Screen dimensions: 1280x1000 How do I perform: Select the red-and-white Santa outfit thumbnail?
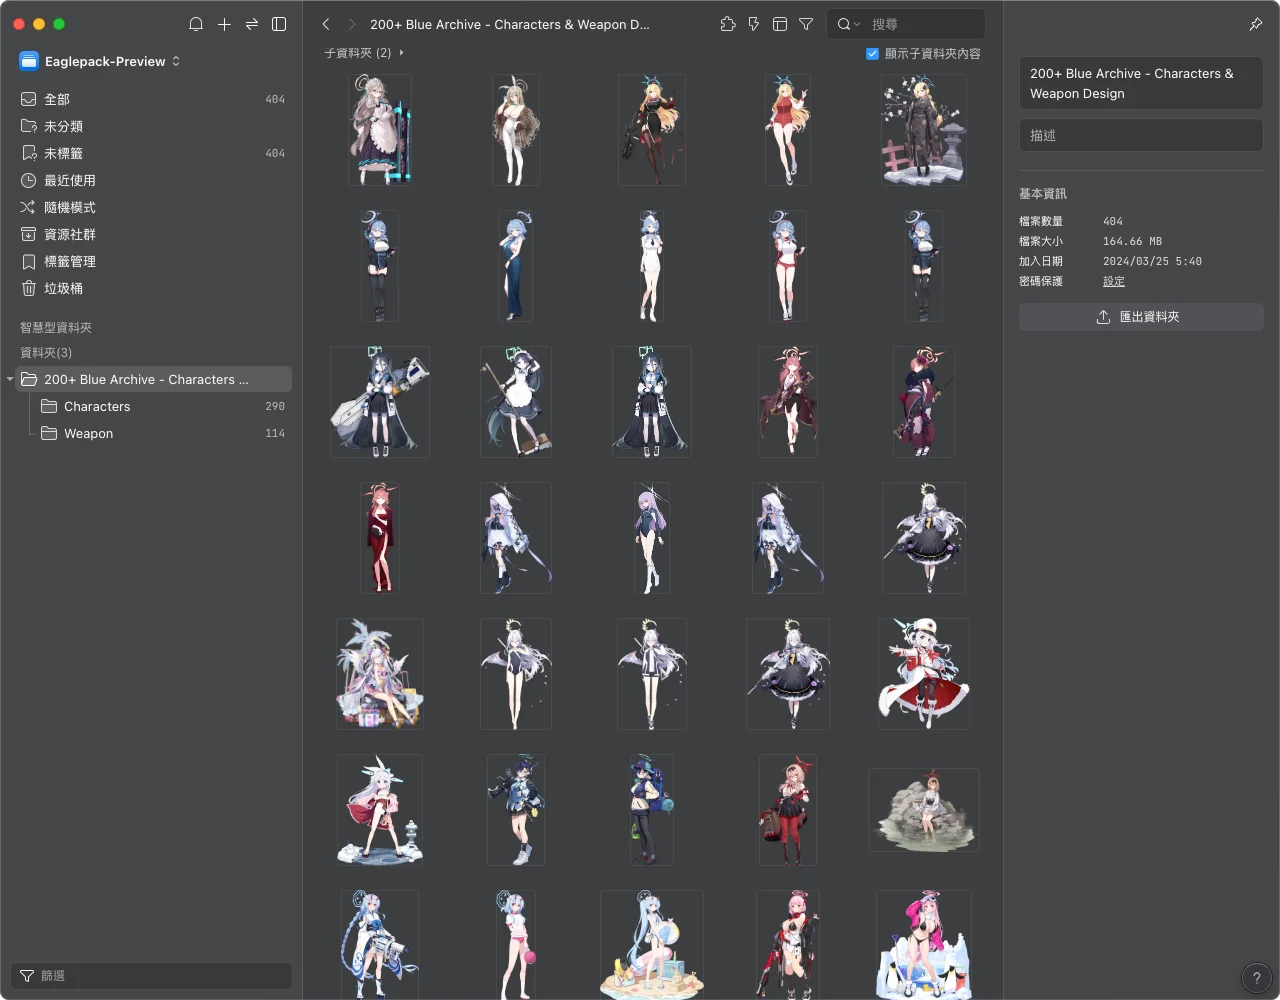[x=924, y=674]
